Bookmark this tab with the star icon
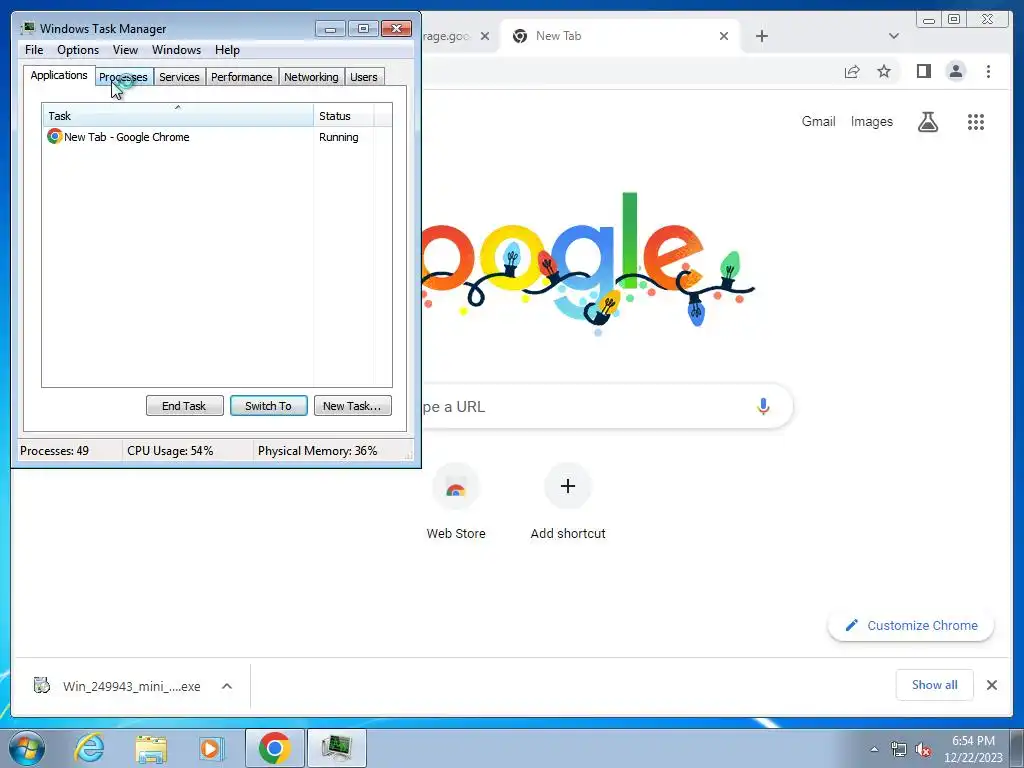This screenshot has height=768, width=1024. point(884,71)
